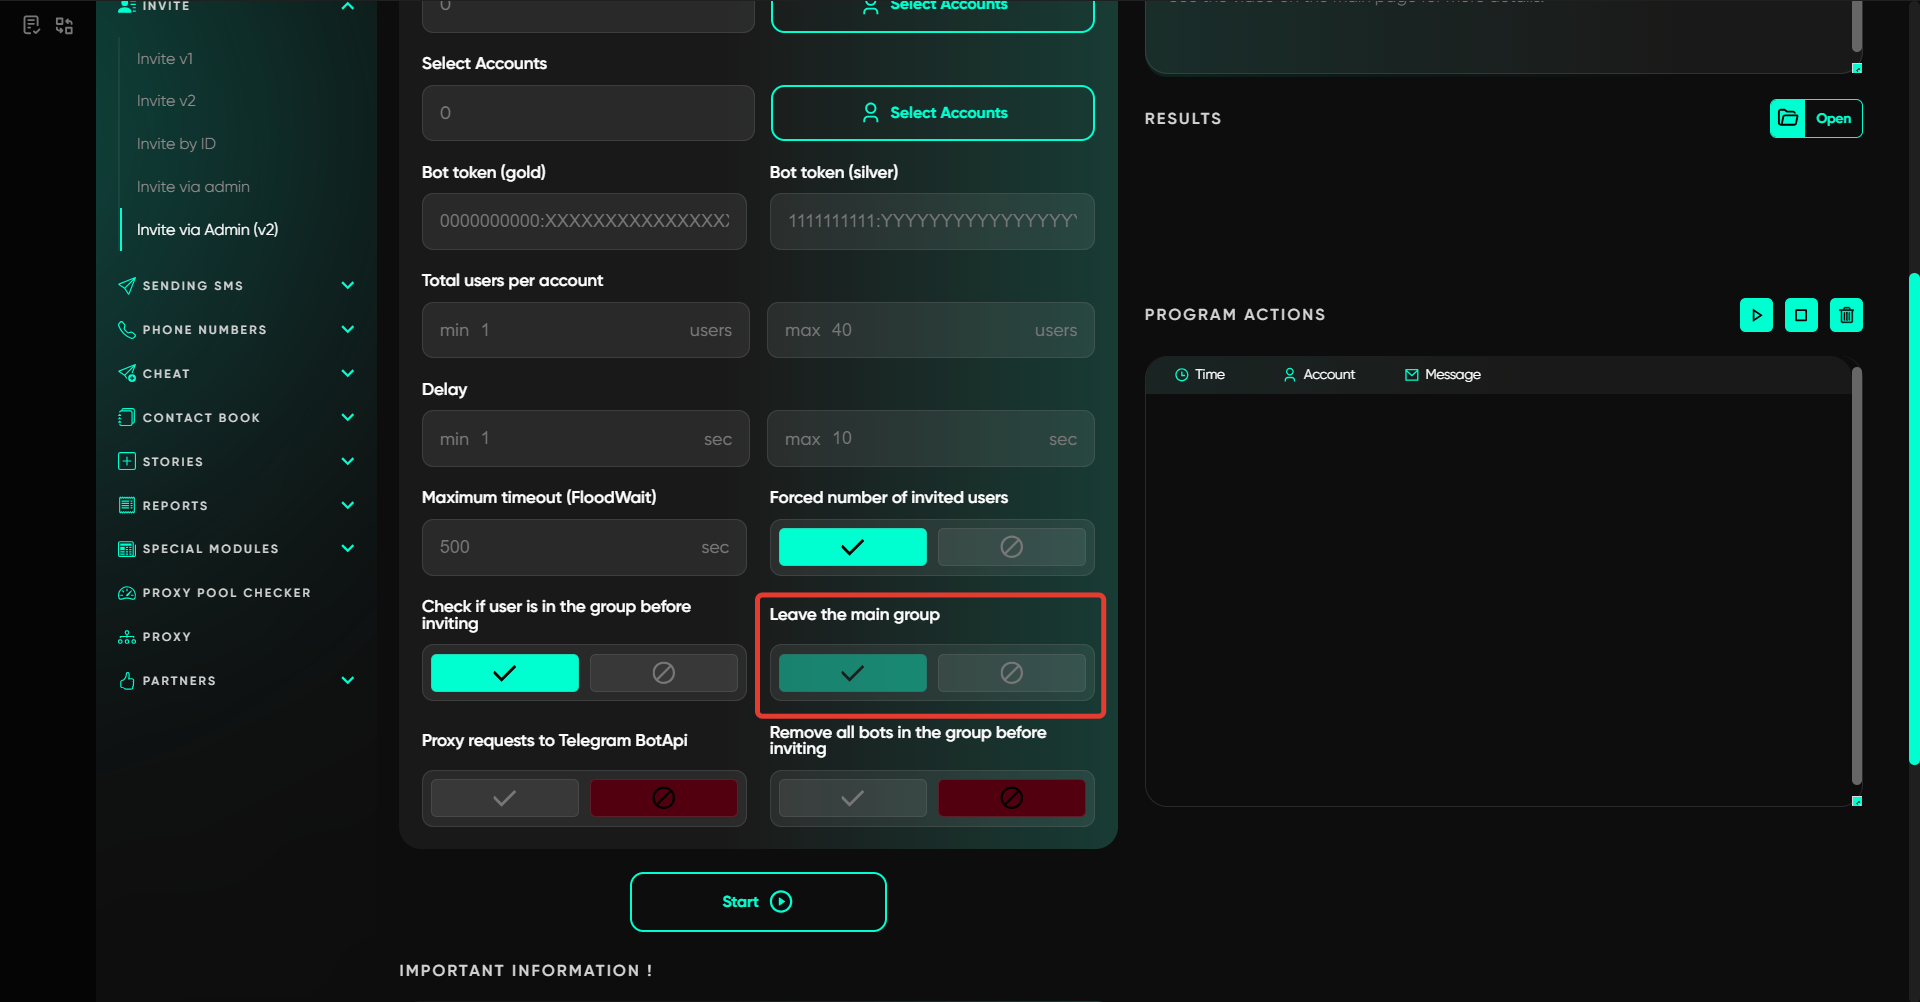The image size is (1920, 1002).
Task: Click the stop icon in Program Actions
Action: click(1801, 315)
